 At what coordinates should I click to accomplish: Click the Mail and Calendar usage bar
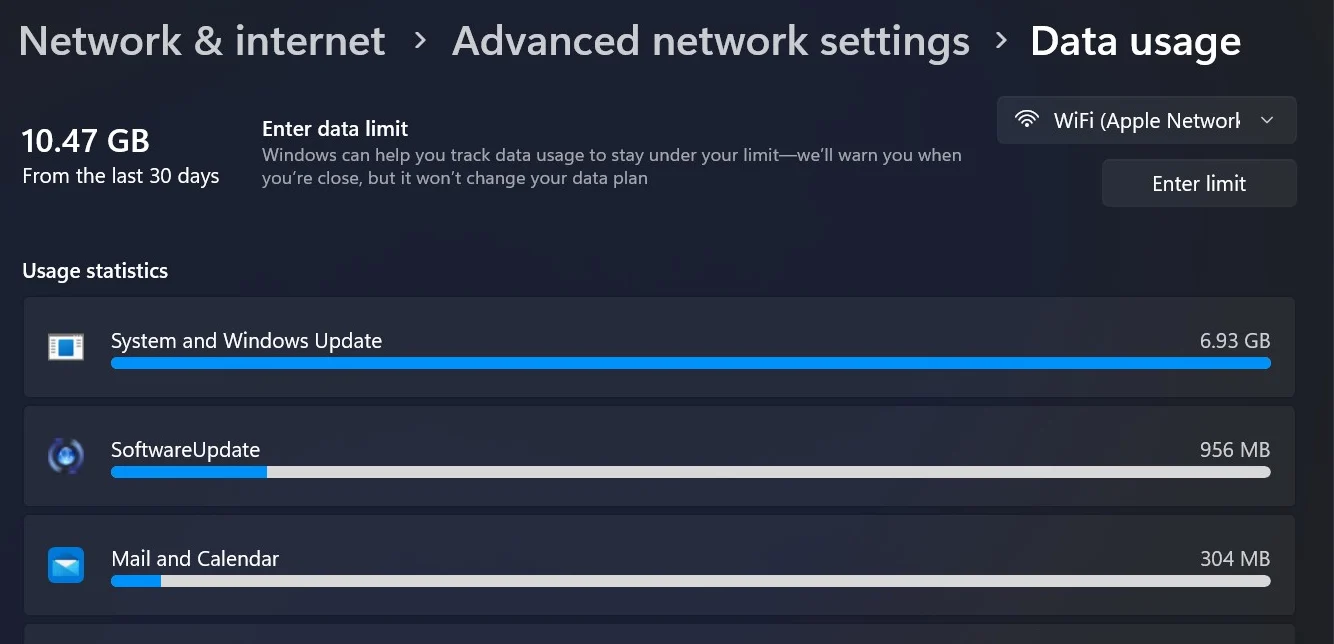691,581
